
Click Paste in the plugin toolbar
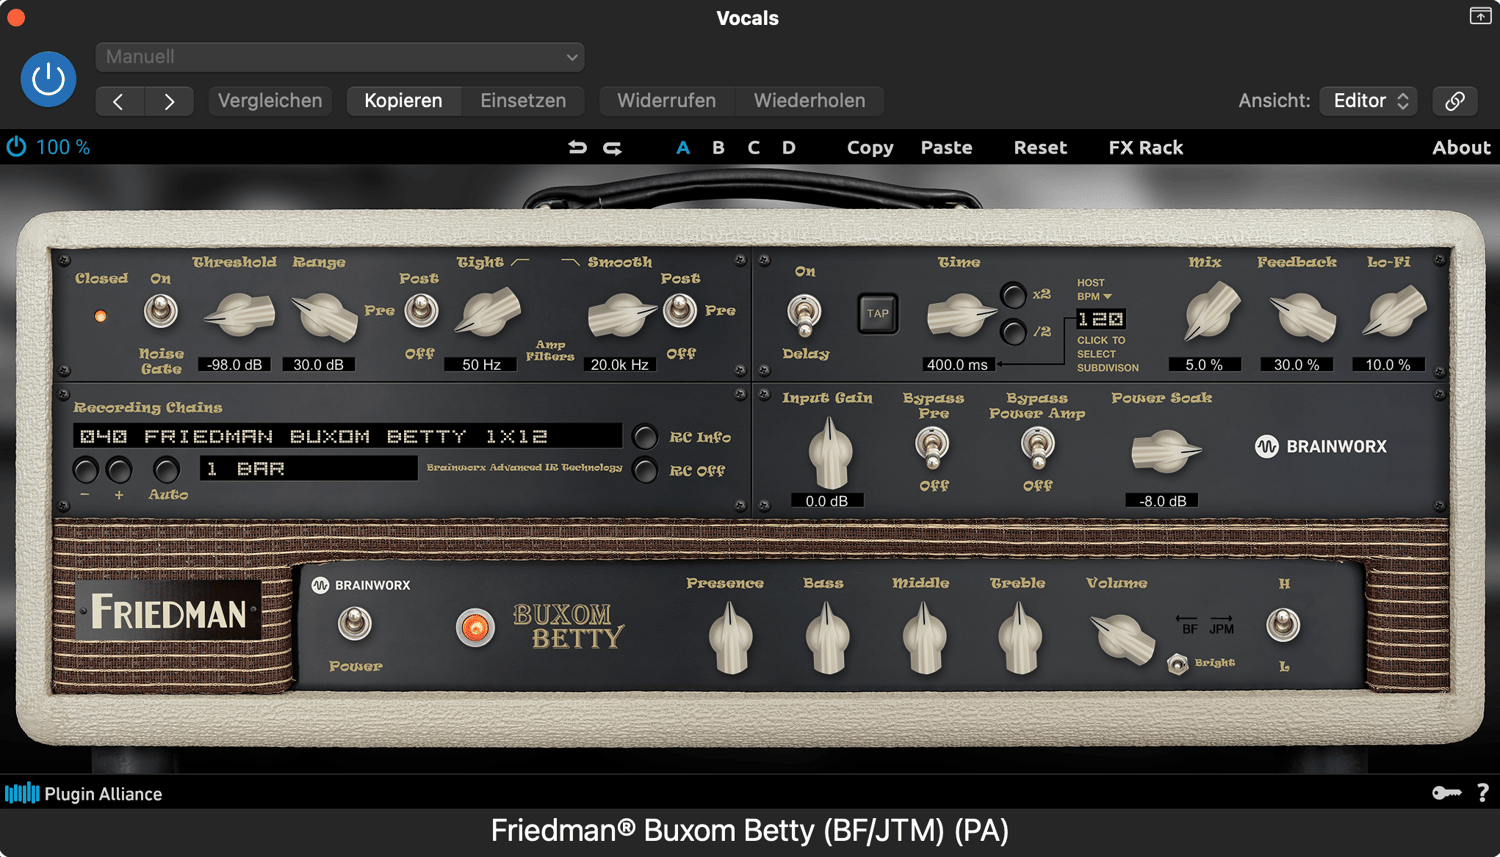pos(946,148)
